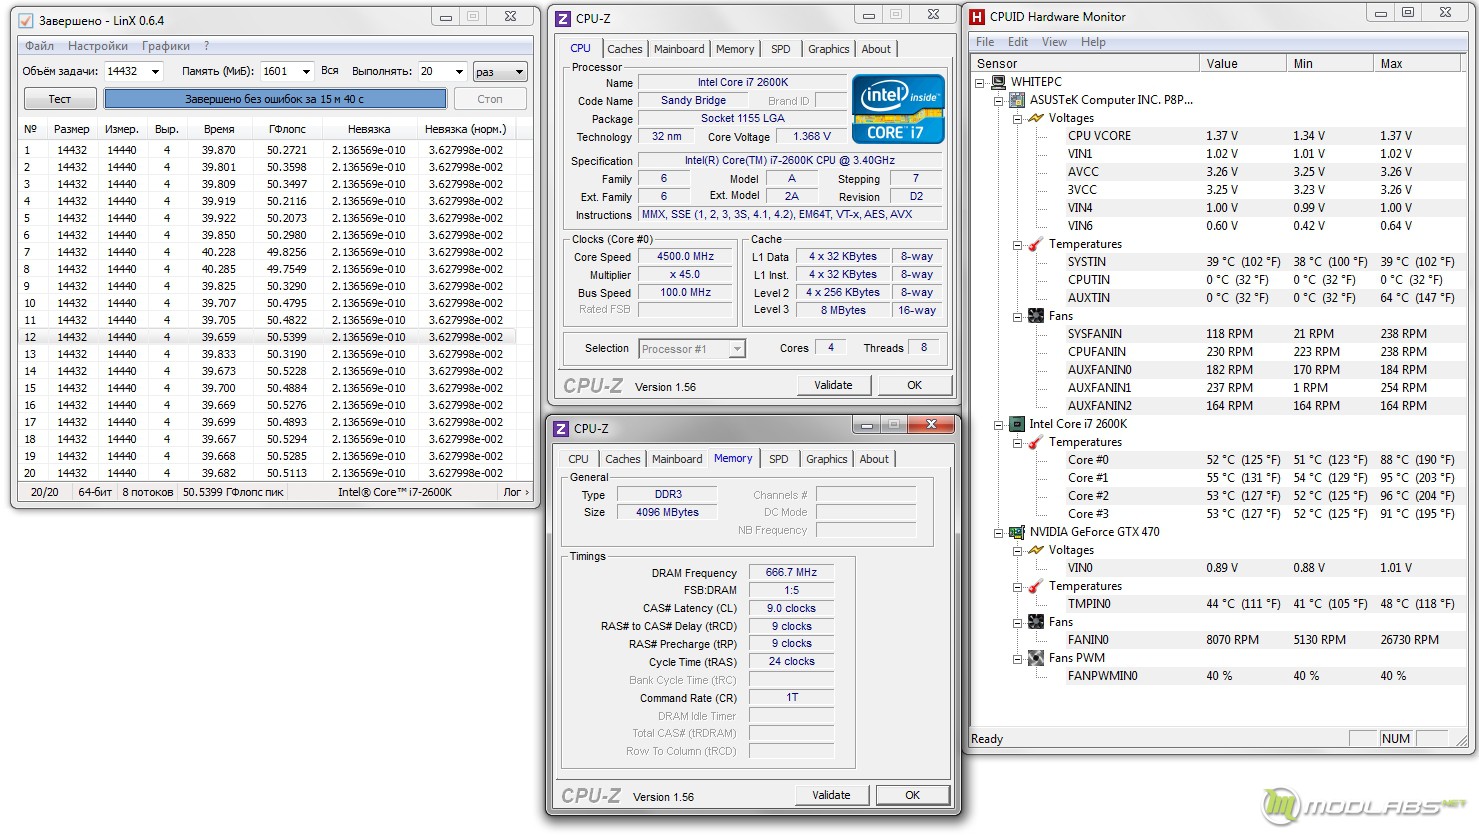Click the Лог button in LinX status bar
1479x838 pixels.
click(x=516, y=492)
